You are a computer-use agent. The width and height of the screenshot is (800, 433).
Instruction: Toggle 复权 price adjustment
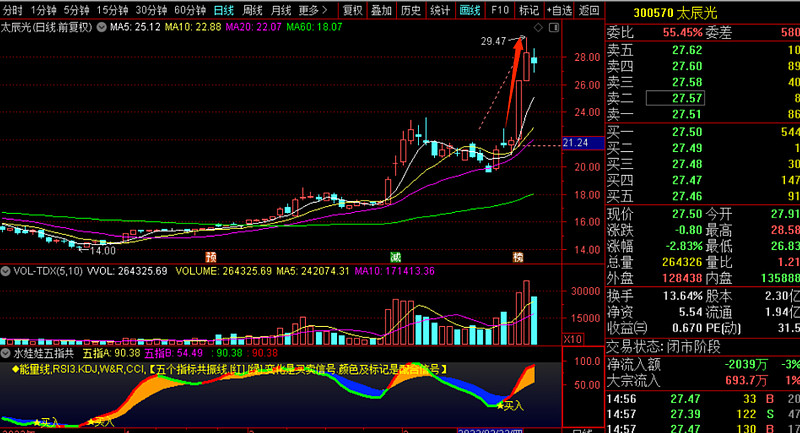353,10
